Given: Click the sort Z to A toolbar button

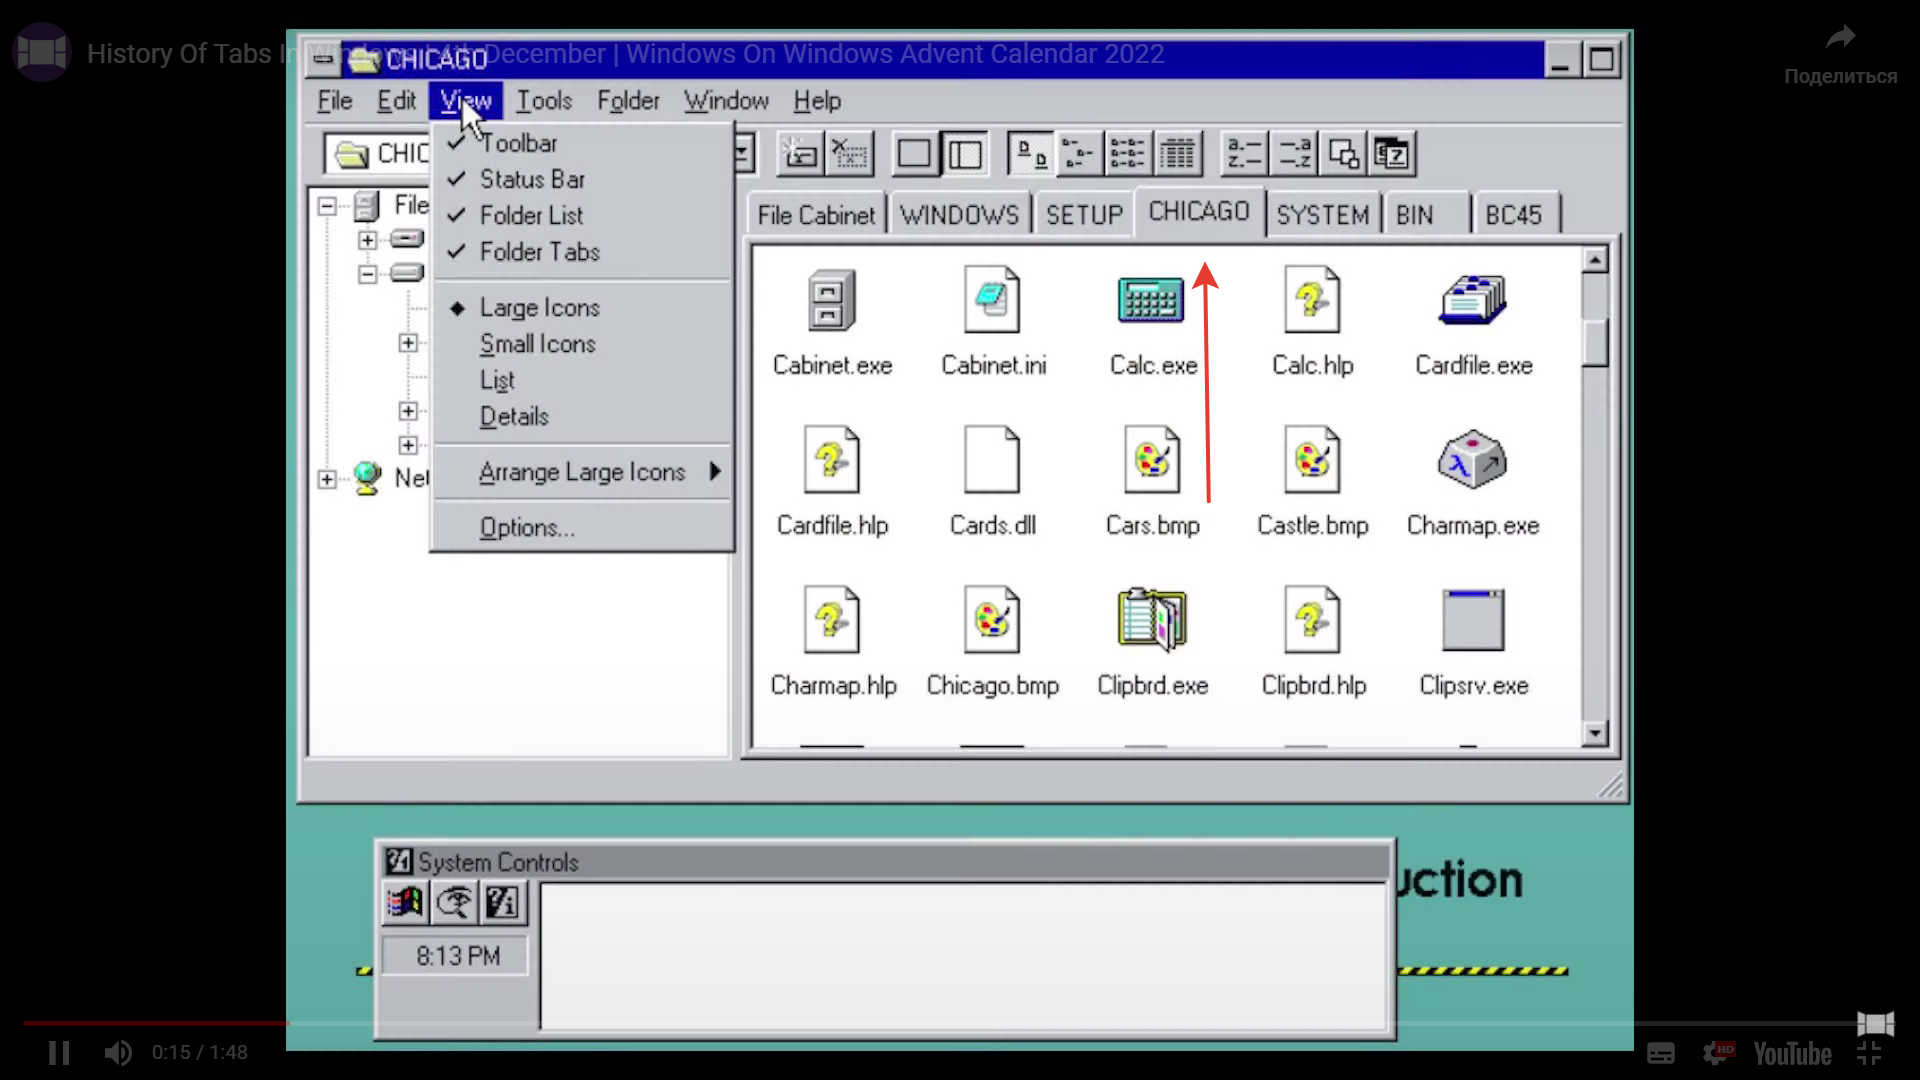Looking at the screenshot, I should click(x=1294, y=154).
